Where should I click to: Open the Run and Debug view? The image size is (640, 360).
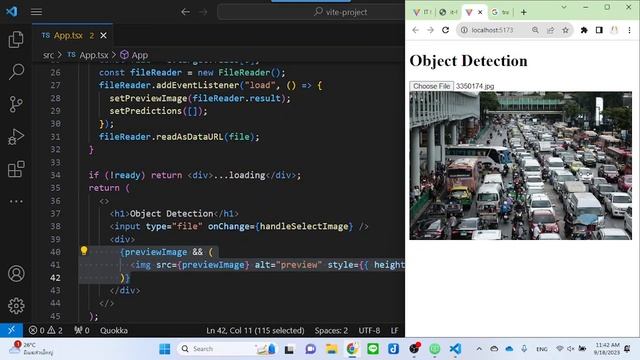(x=16, y=137)
